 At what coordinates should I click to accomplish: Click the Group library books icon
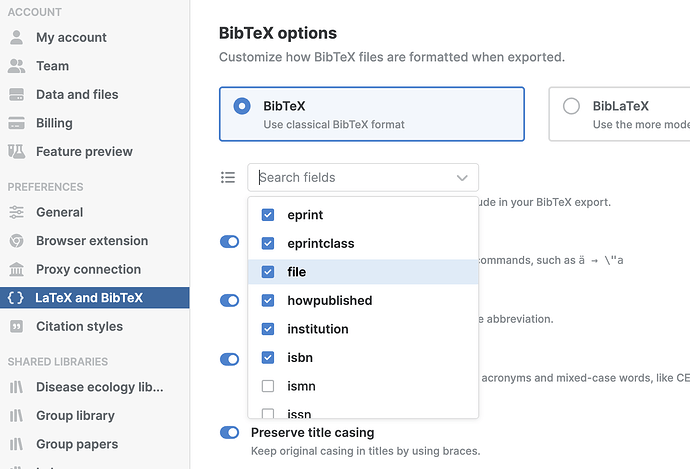click(x=16, y=416)
